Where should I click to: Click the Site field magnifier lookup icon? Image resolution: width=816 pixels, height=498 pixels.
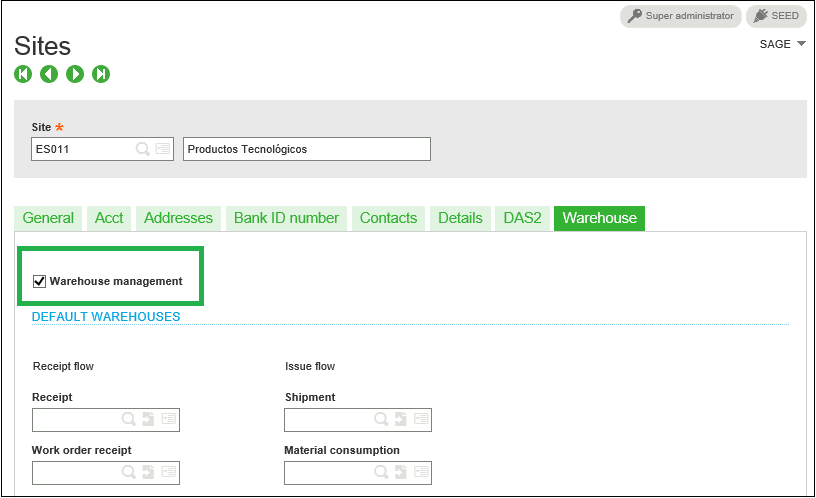point(143,149)
